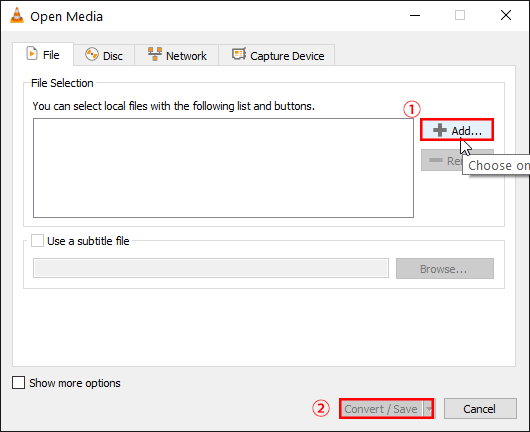Close the Open Media dialog
Screen dimensions: 530x432
pos(506,15)
